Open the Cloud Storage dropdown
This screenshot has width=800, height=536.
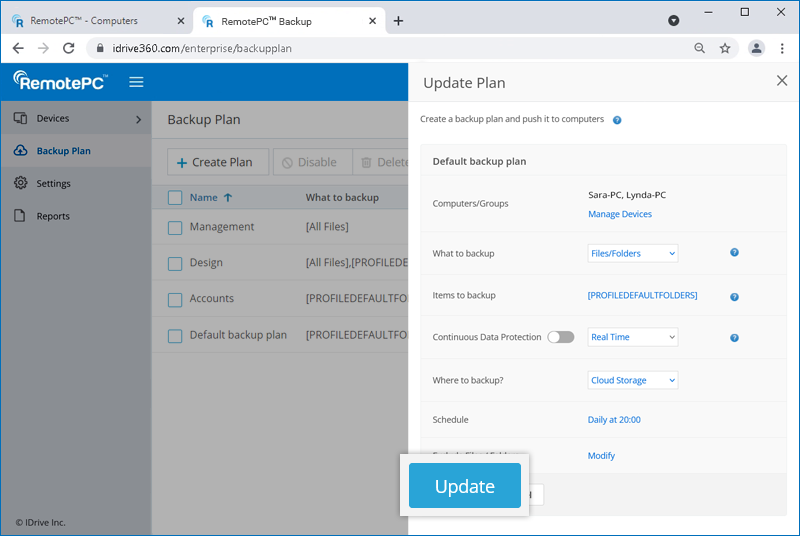pyautogui.click(x=632, y=380)
